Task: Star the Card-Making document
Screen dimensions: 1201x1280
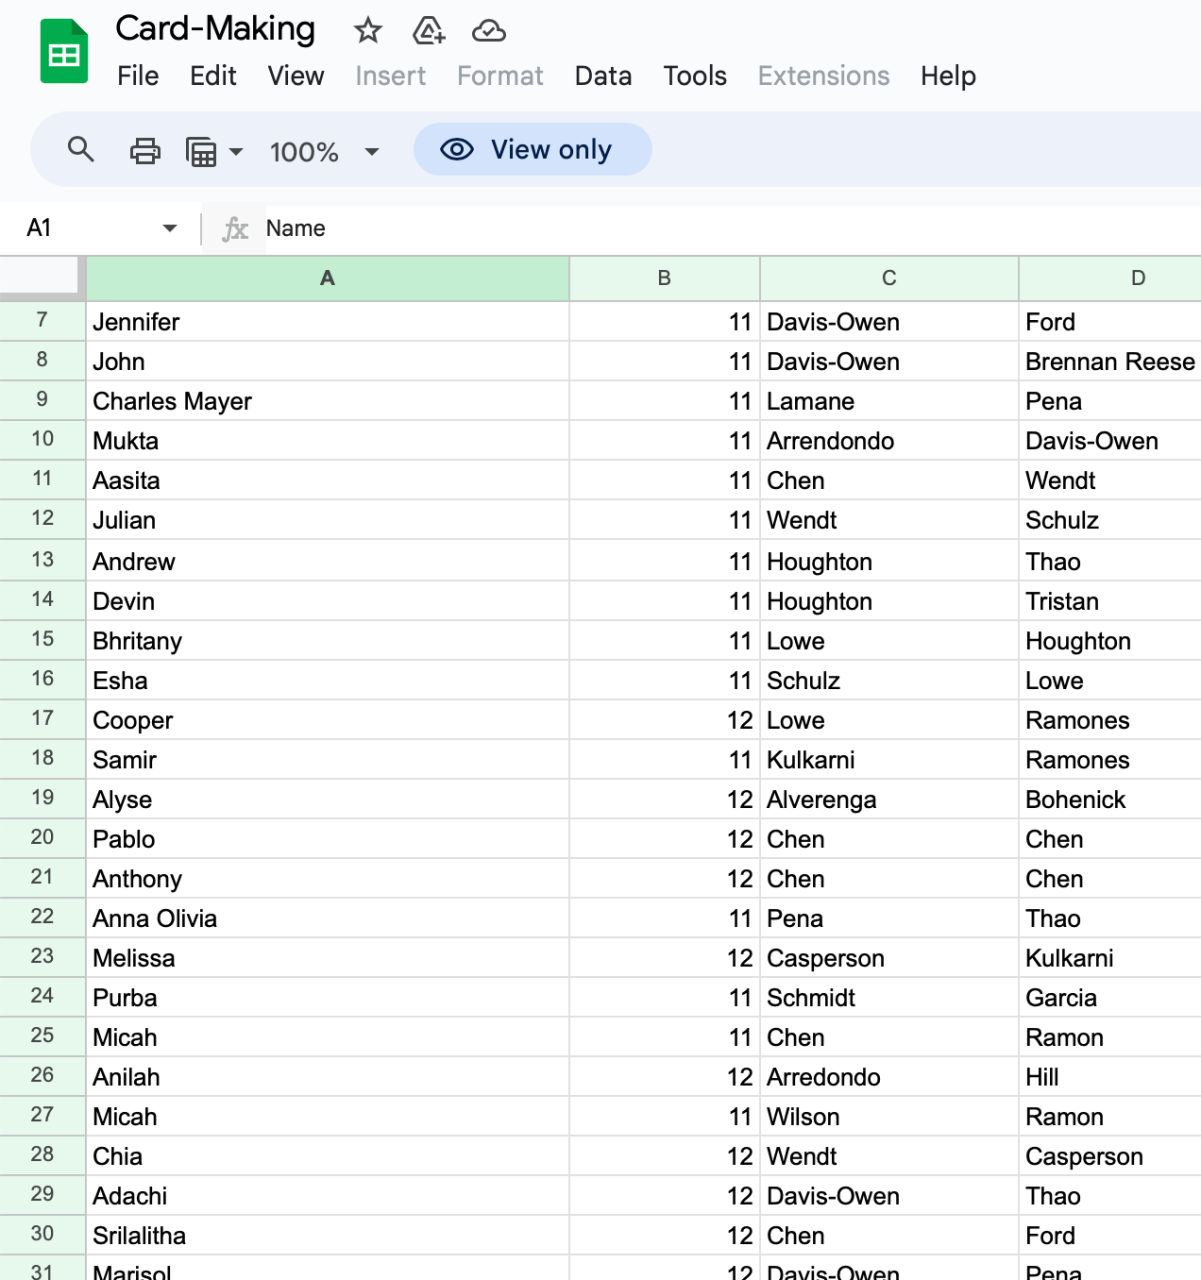Action: (x=368, y=31)
